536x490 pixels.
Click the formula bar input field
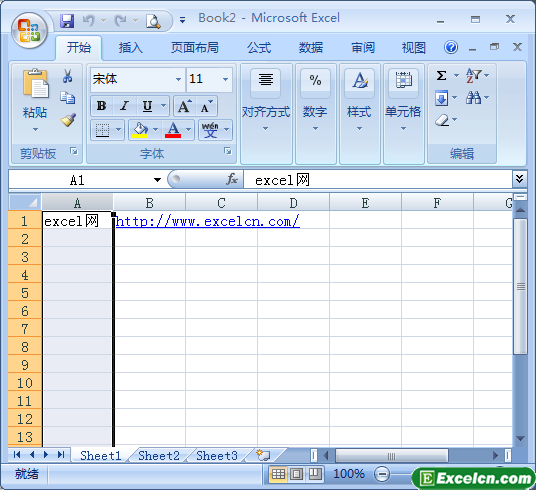tap(377, 179)
